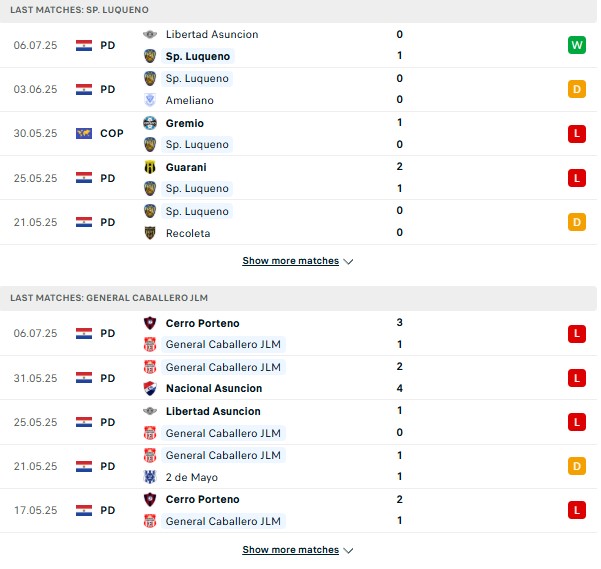Click the D badge for 2 de Mayo match
Viewport: 601px width, 569px height.
[576, 466]
